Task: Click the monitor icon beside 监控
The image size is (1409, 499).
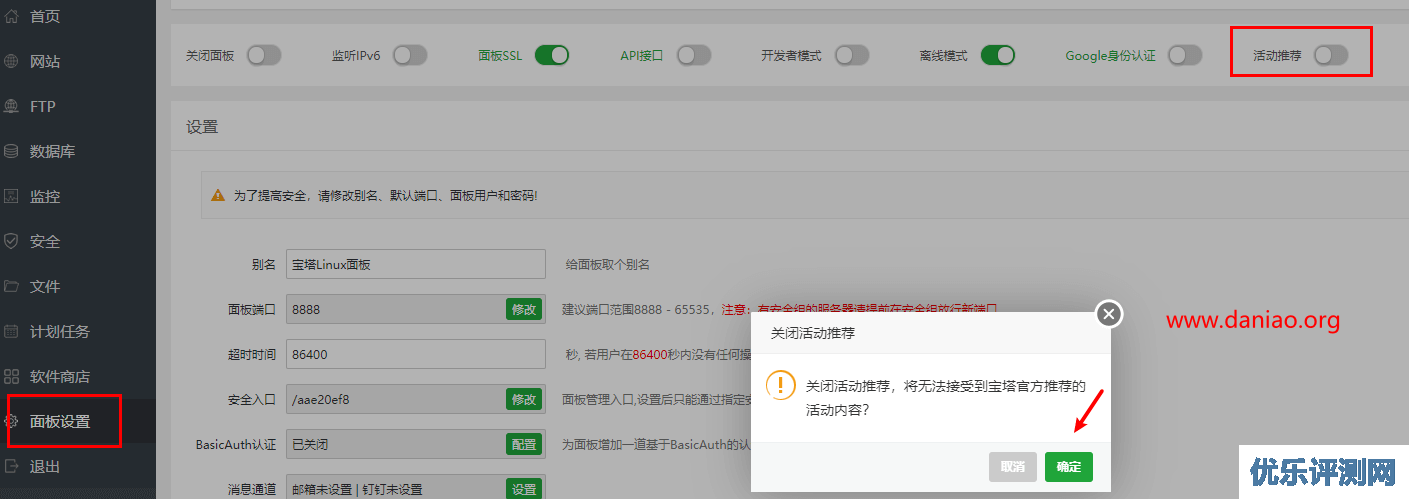Action: [x=12, y=196]
